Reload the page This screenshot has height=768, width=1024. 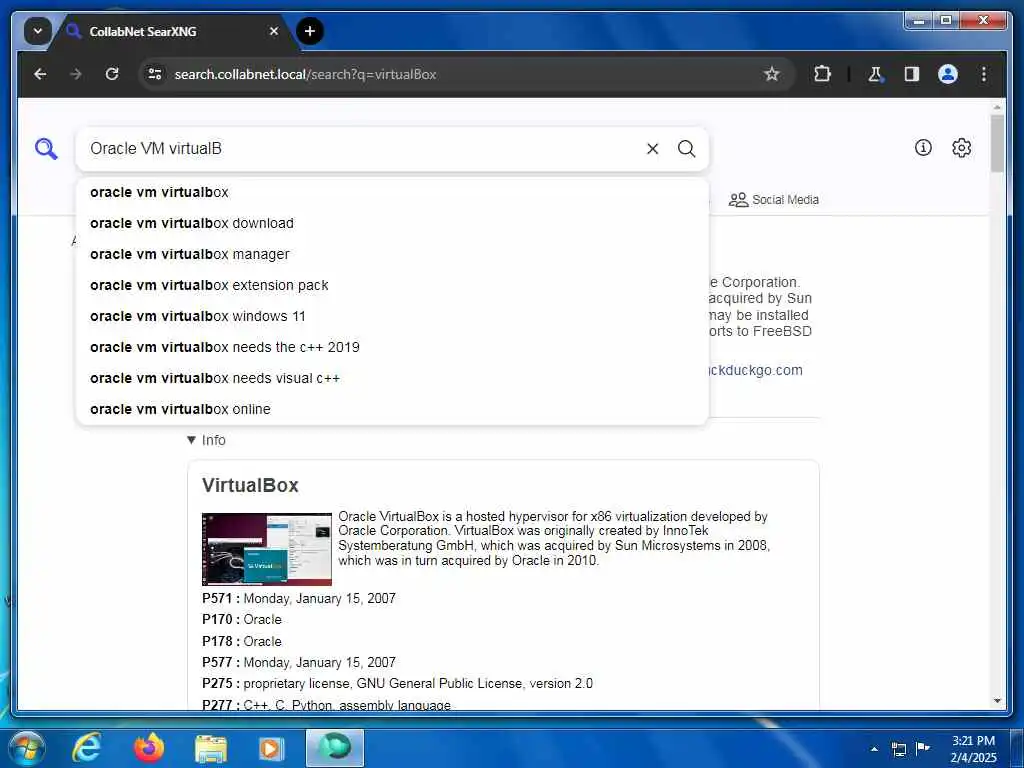coord(112,74)
